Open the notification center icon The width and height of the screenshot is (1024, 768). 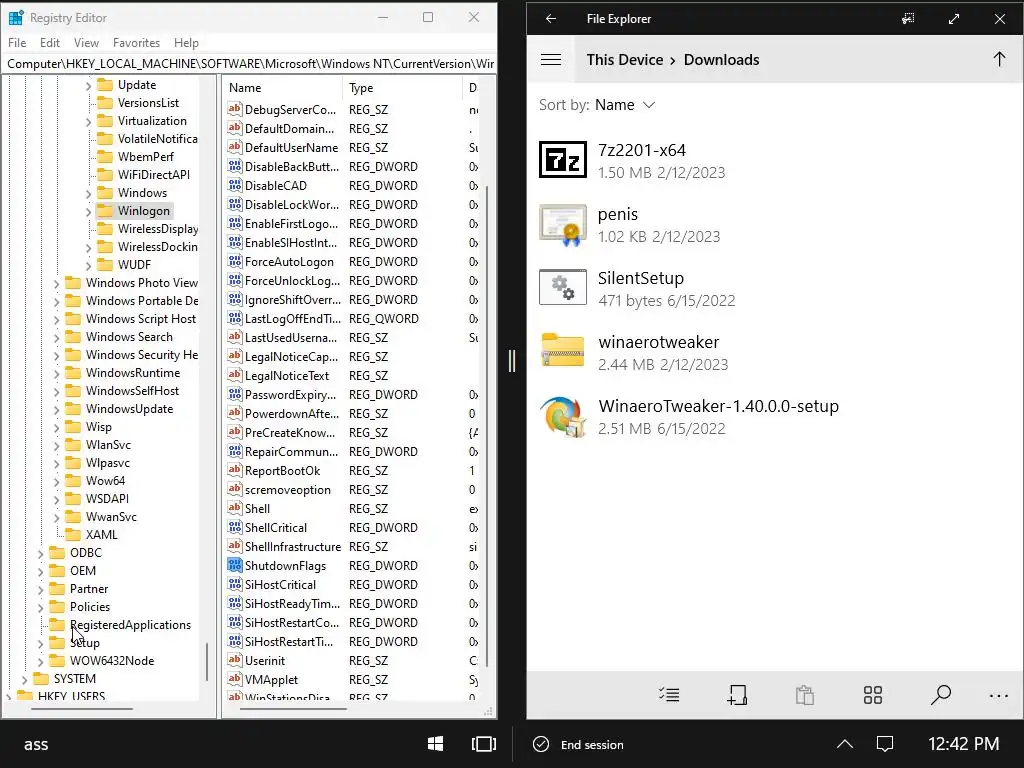point(885,744)
